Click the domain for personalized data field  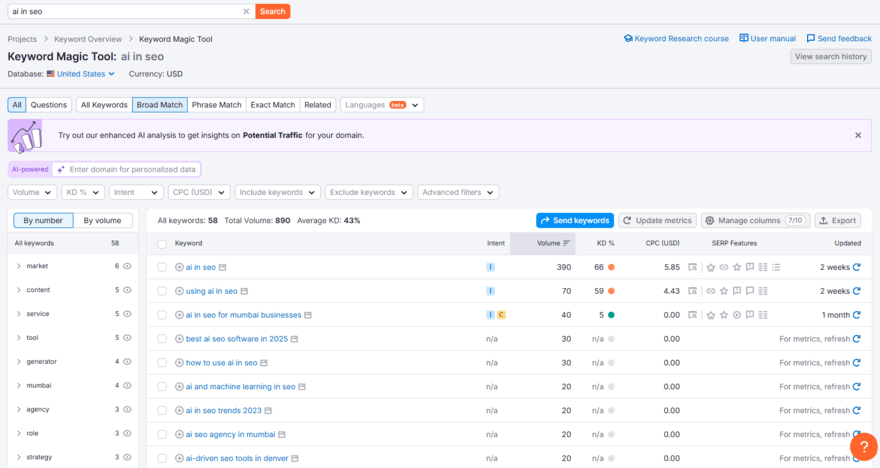[126, 169]
